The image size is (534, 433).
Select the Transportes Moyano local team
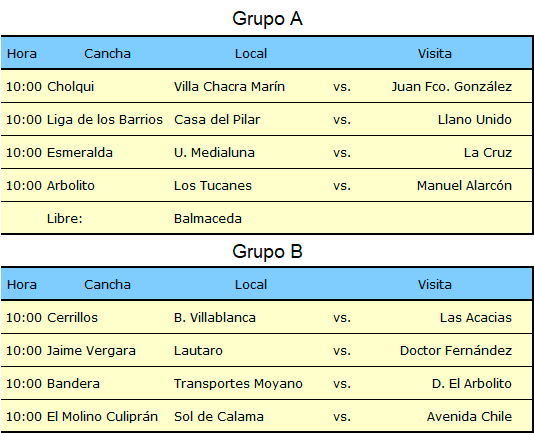[x=238, y=384]
